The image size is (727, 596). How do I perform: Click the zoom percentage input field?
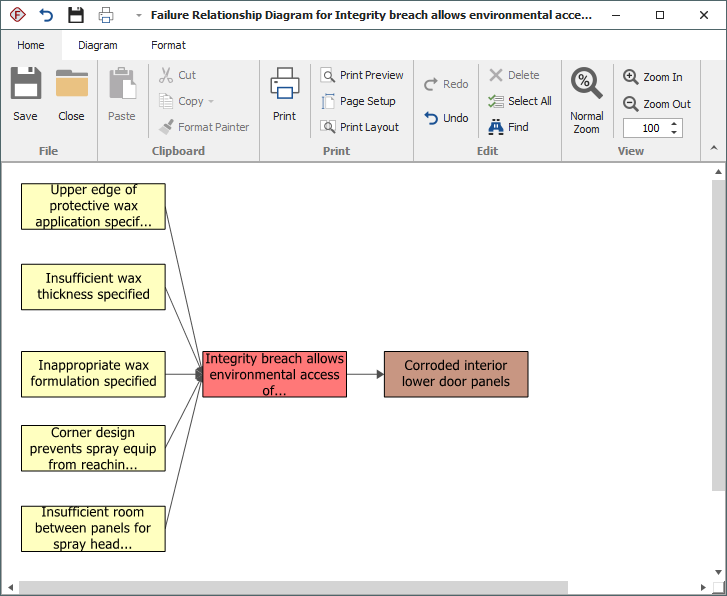point(646,128)
